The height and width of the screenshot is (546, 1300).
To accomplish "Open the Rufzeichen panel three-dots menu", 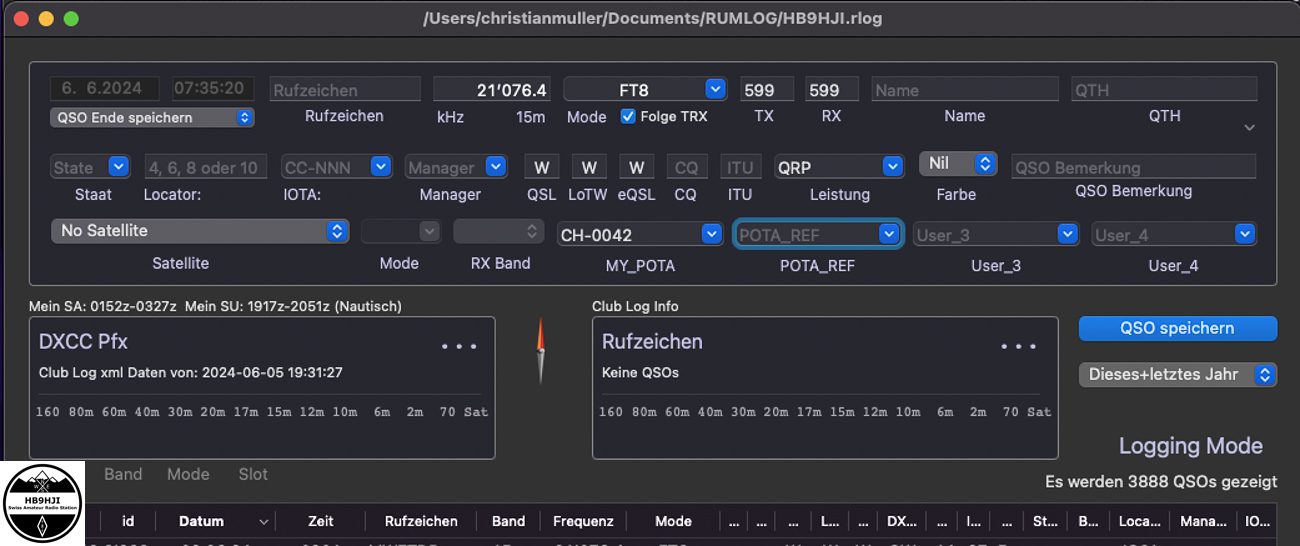I will (1018, 347).
